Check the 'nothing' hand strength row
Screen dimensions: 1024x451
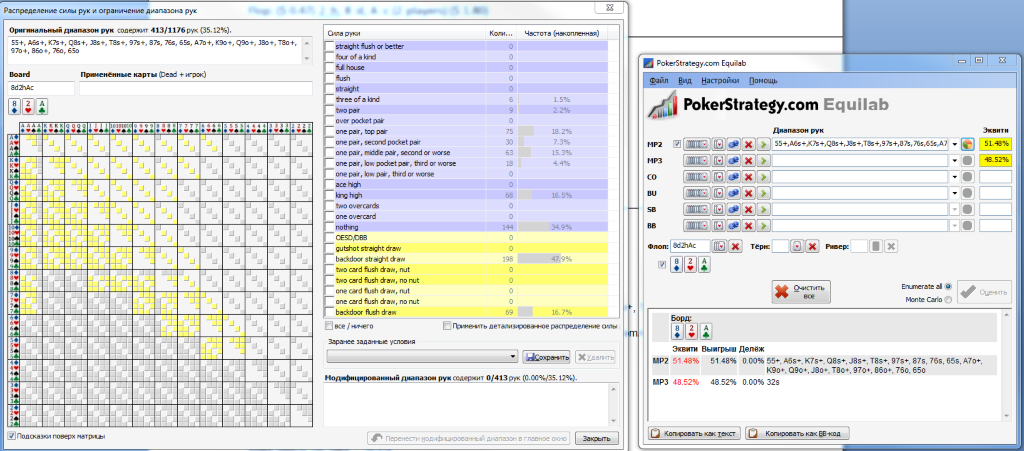(x=329, y=227)
